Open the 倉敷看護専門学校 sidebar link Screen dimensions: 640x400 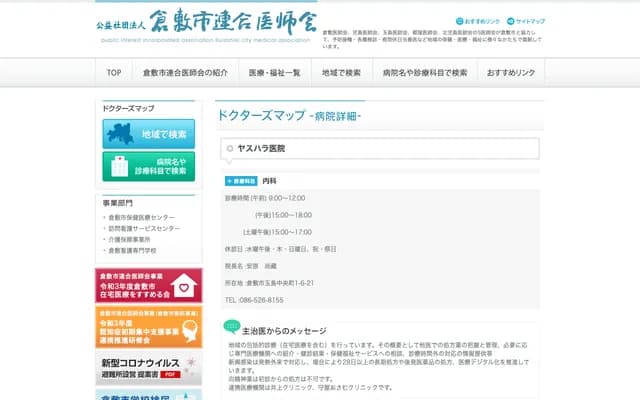tap(132, 250)
